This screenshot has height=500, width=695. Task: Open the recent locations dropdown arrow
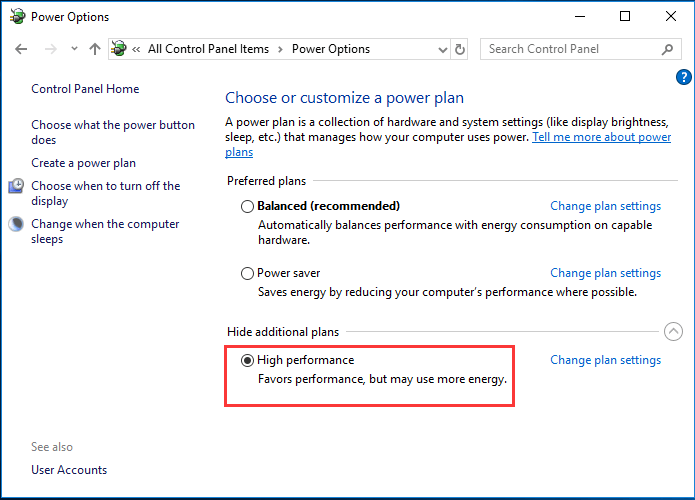point(74,49)
